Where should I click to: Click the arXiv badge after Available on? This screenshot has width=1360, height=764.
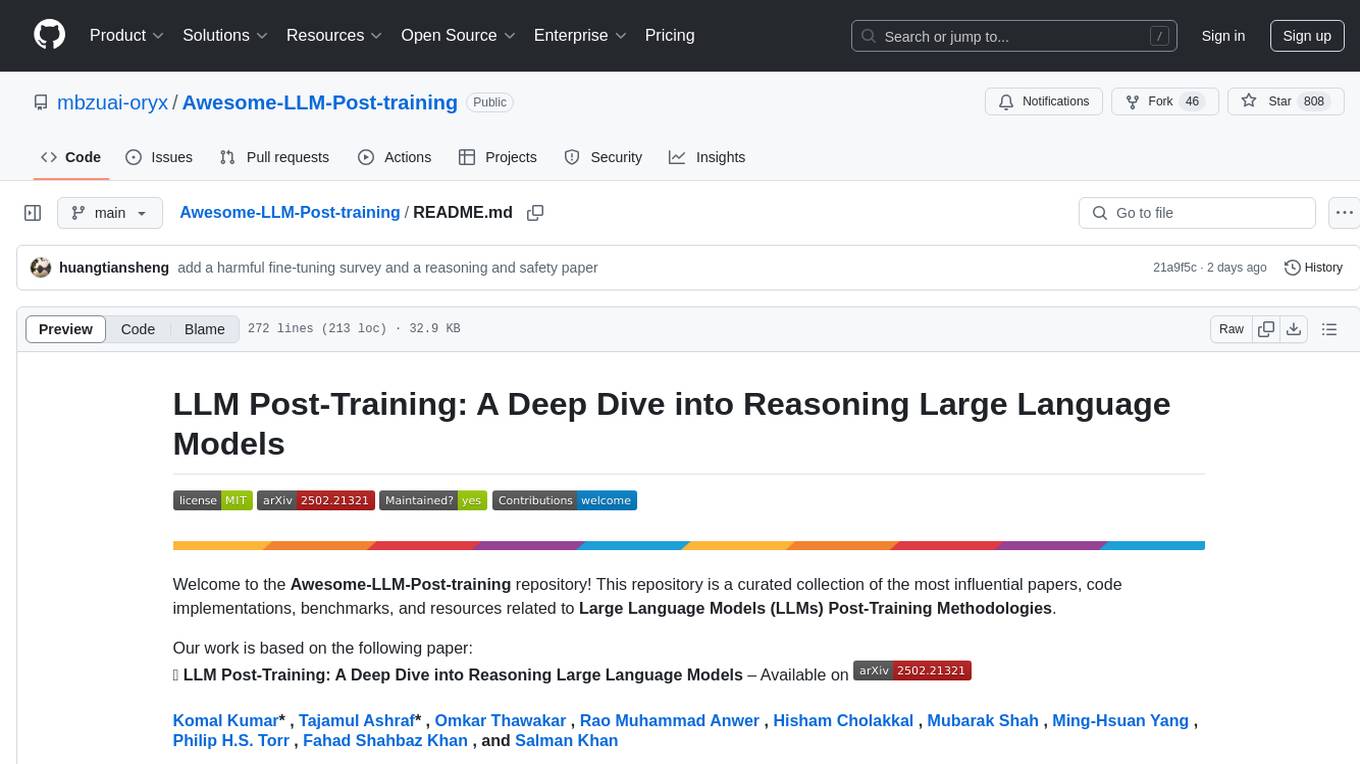(x=912, y=670)
